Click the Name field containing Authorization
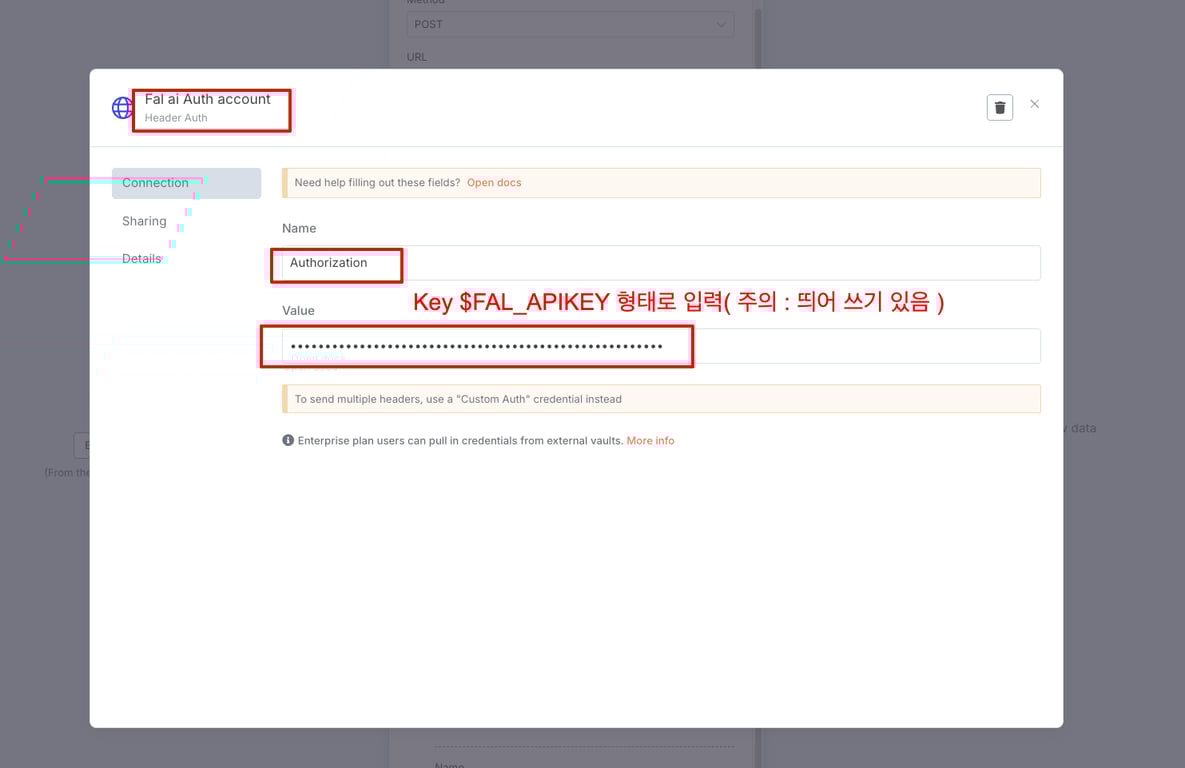Viewport: 1185px width, 768px height. pyautogui.click(x=661, y=263)
